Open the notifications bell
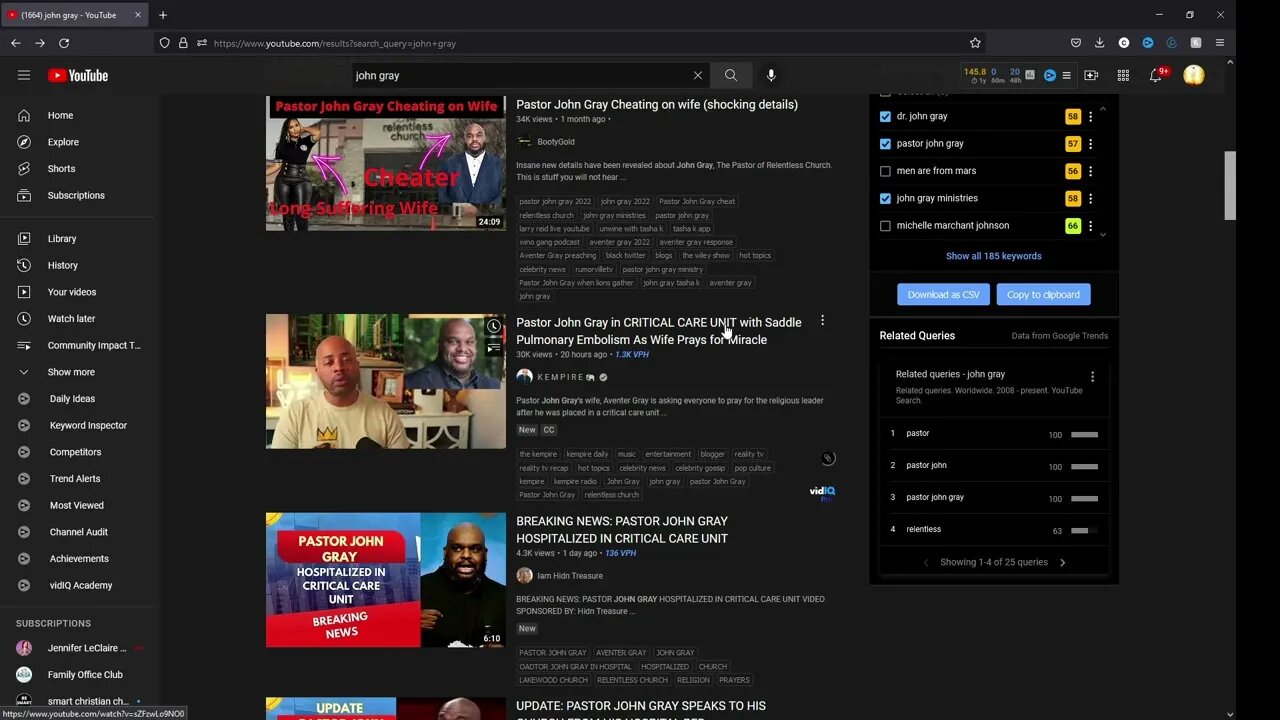The height and width of the screenshot is (720, 1280). tap(1156, 75)
